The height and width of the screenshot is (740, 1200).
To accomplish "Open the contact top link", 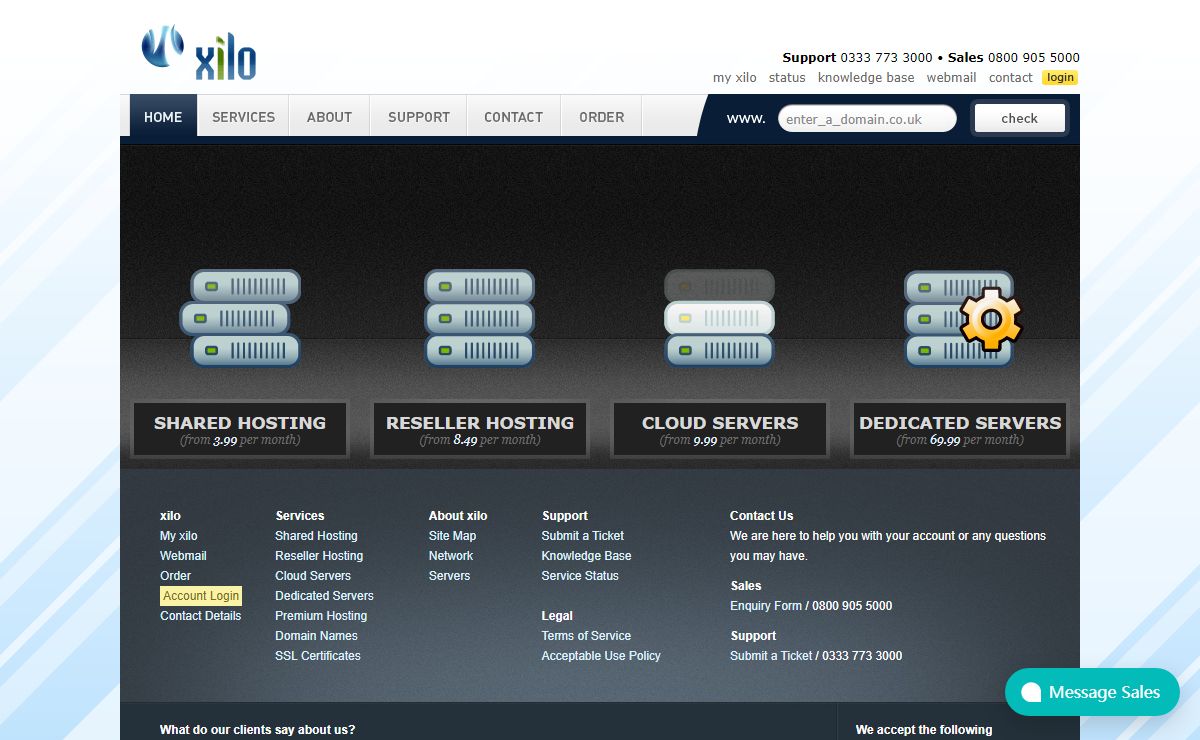I will tap(1011, 77).
